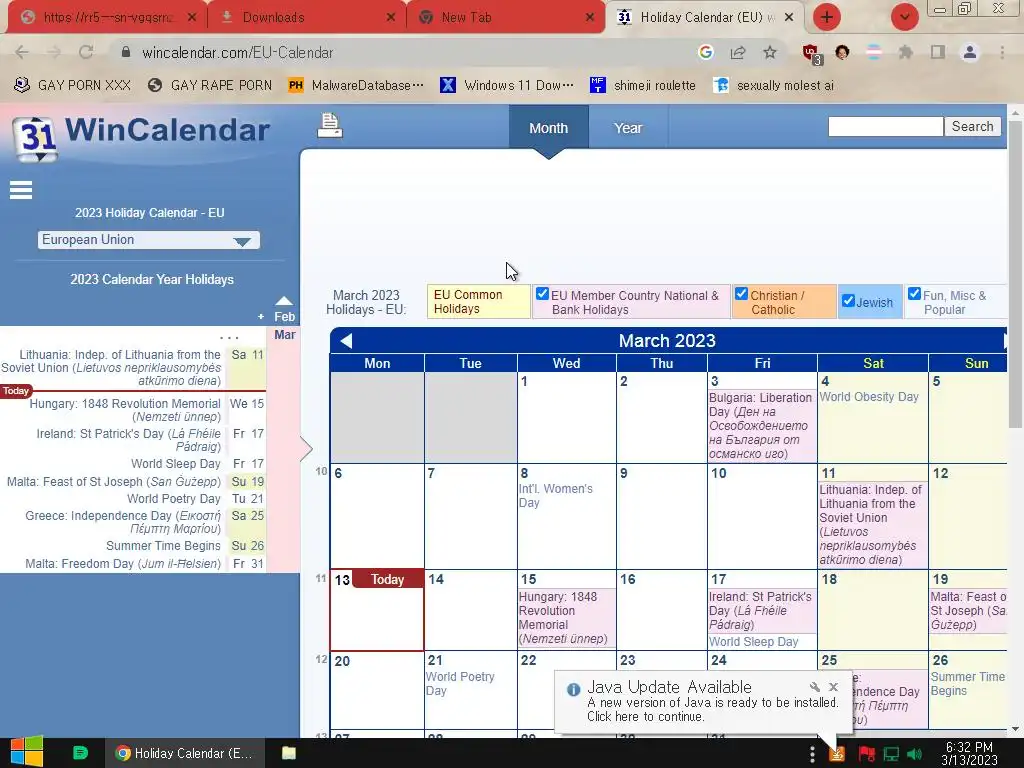Open Java notification settings wrench icon

point(814,686)
